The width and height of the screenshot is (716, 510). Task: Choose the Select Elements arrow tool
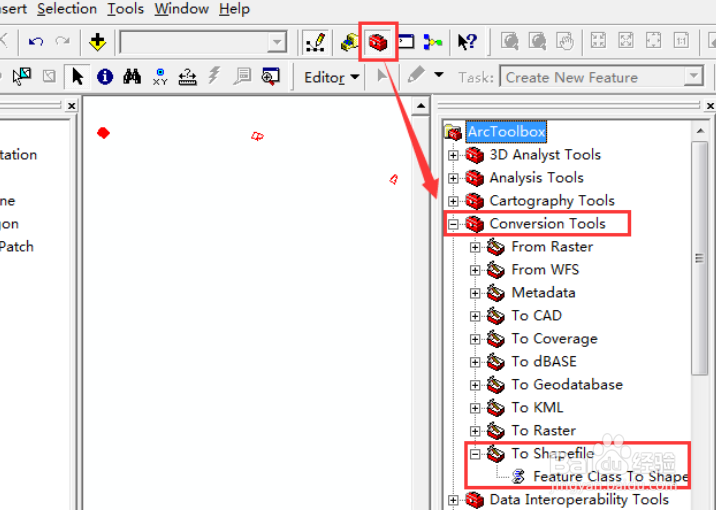coord(78,76)
